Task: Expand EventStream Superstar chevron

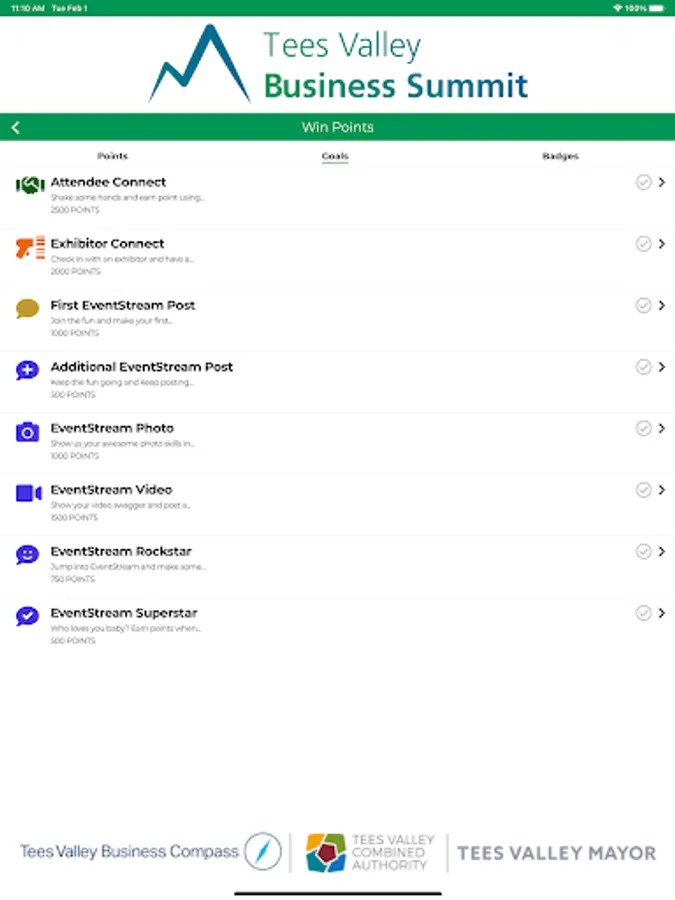Action: pyautogui.click(x=662, y=612)
